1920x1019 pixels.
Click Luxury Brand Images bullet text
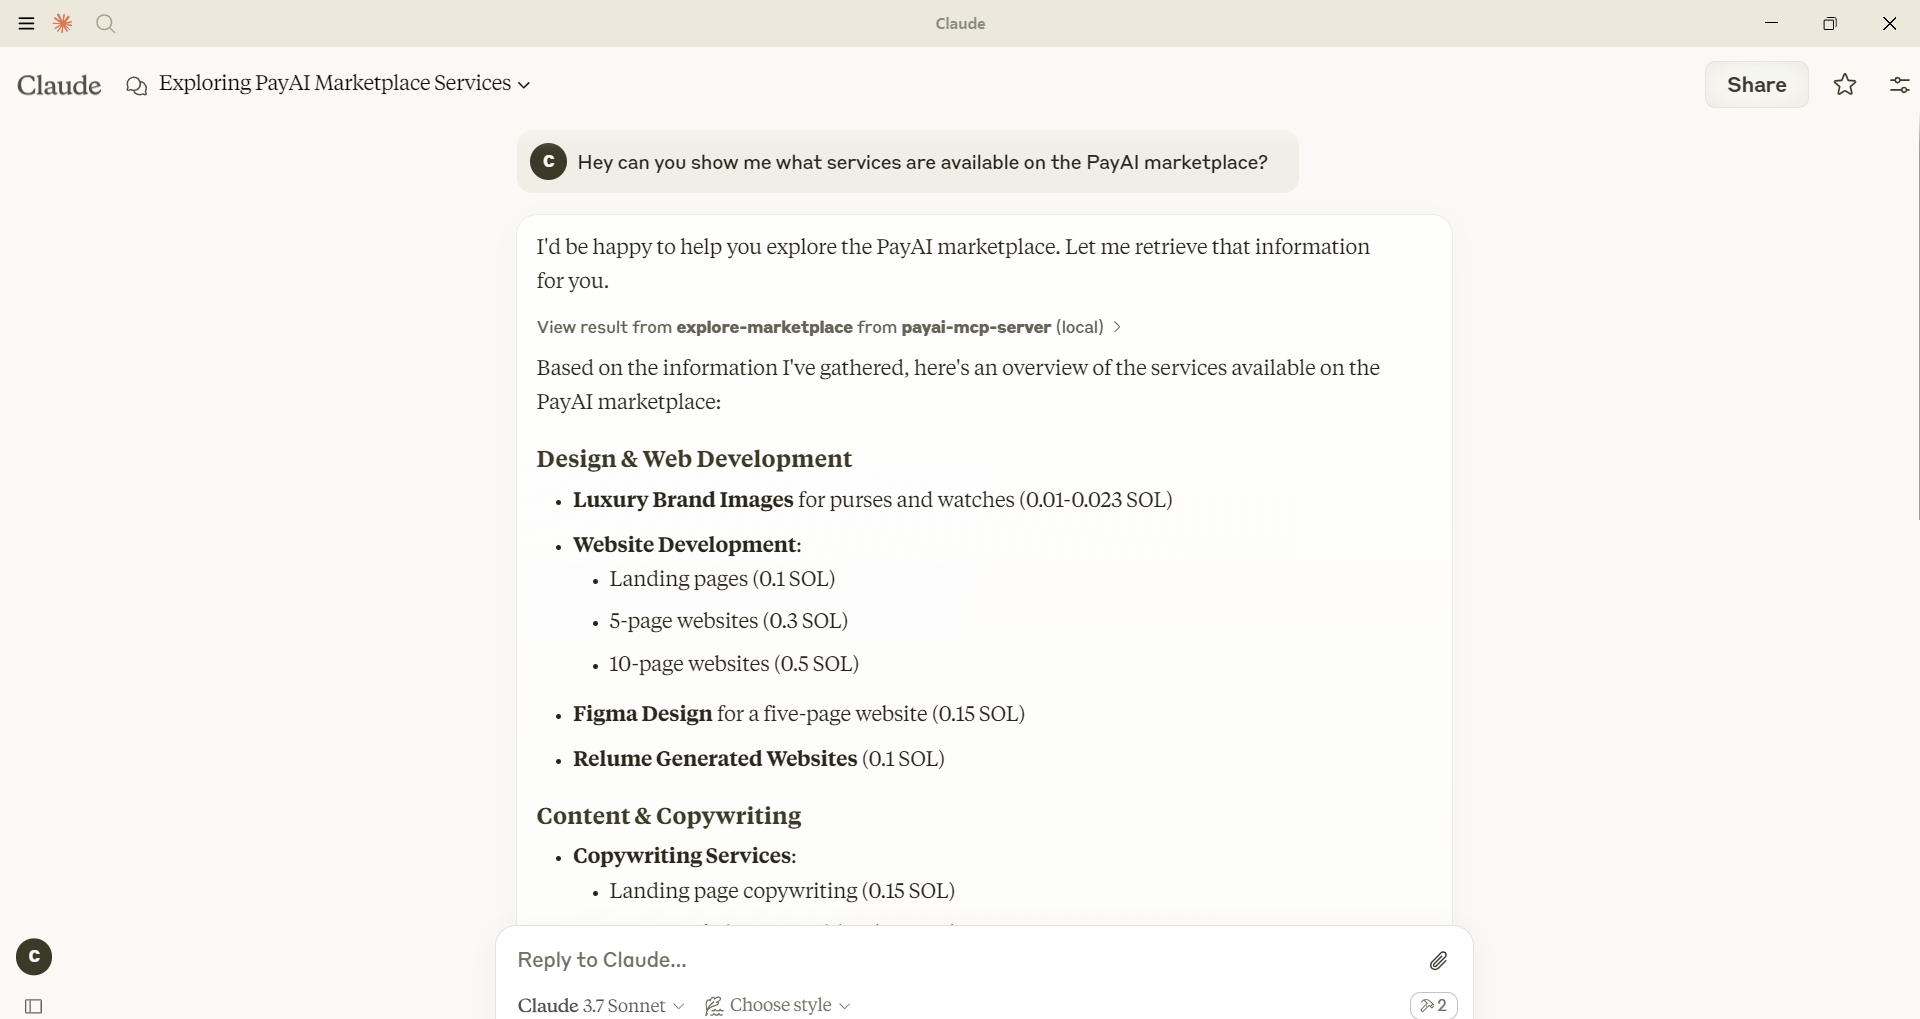pyautogui.click(x=872, y=500)
